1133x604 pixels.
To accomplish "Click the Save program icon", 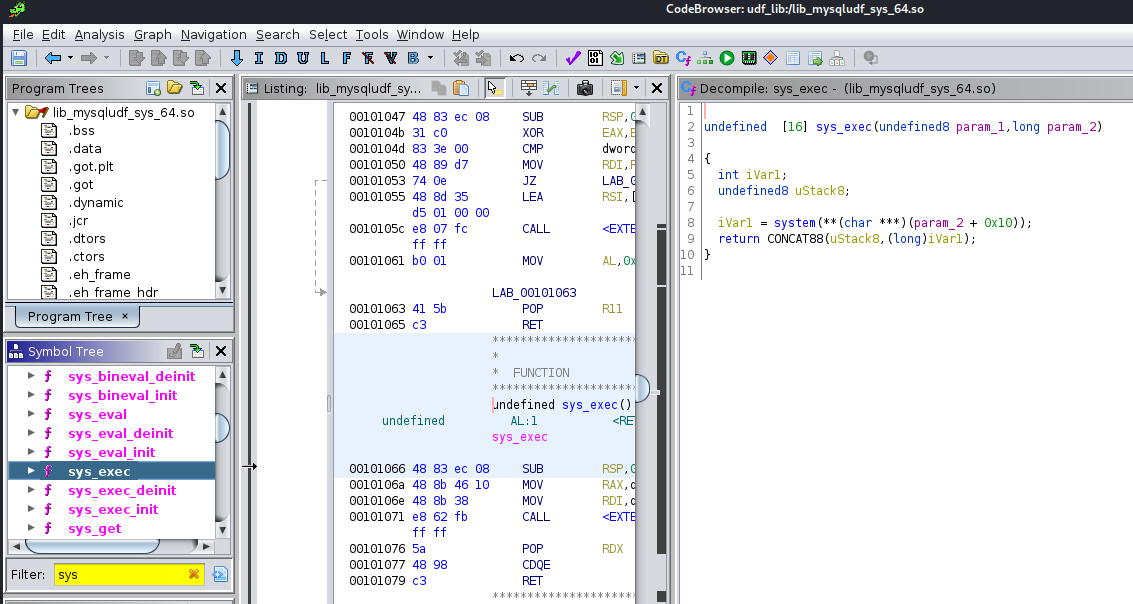I will point(18,58).
